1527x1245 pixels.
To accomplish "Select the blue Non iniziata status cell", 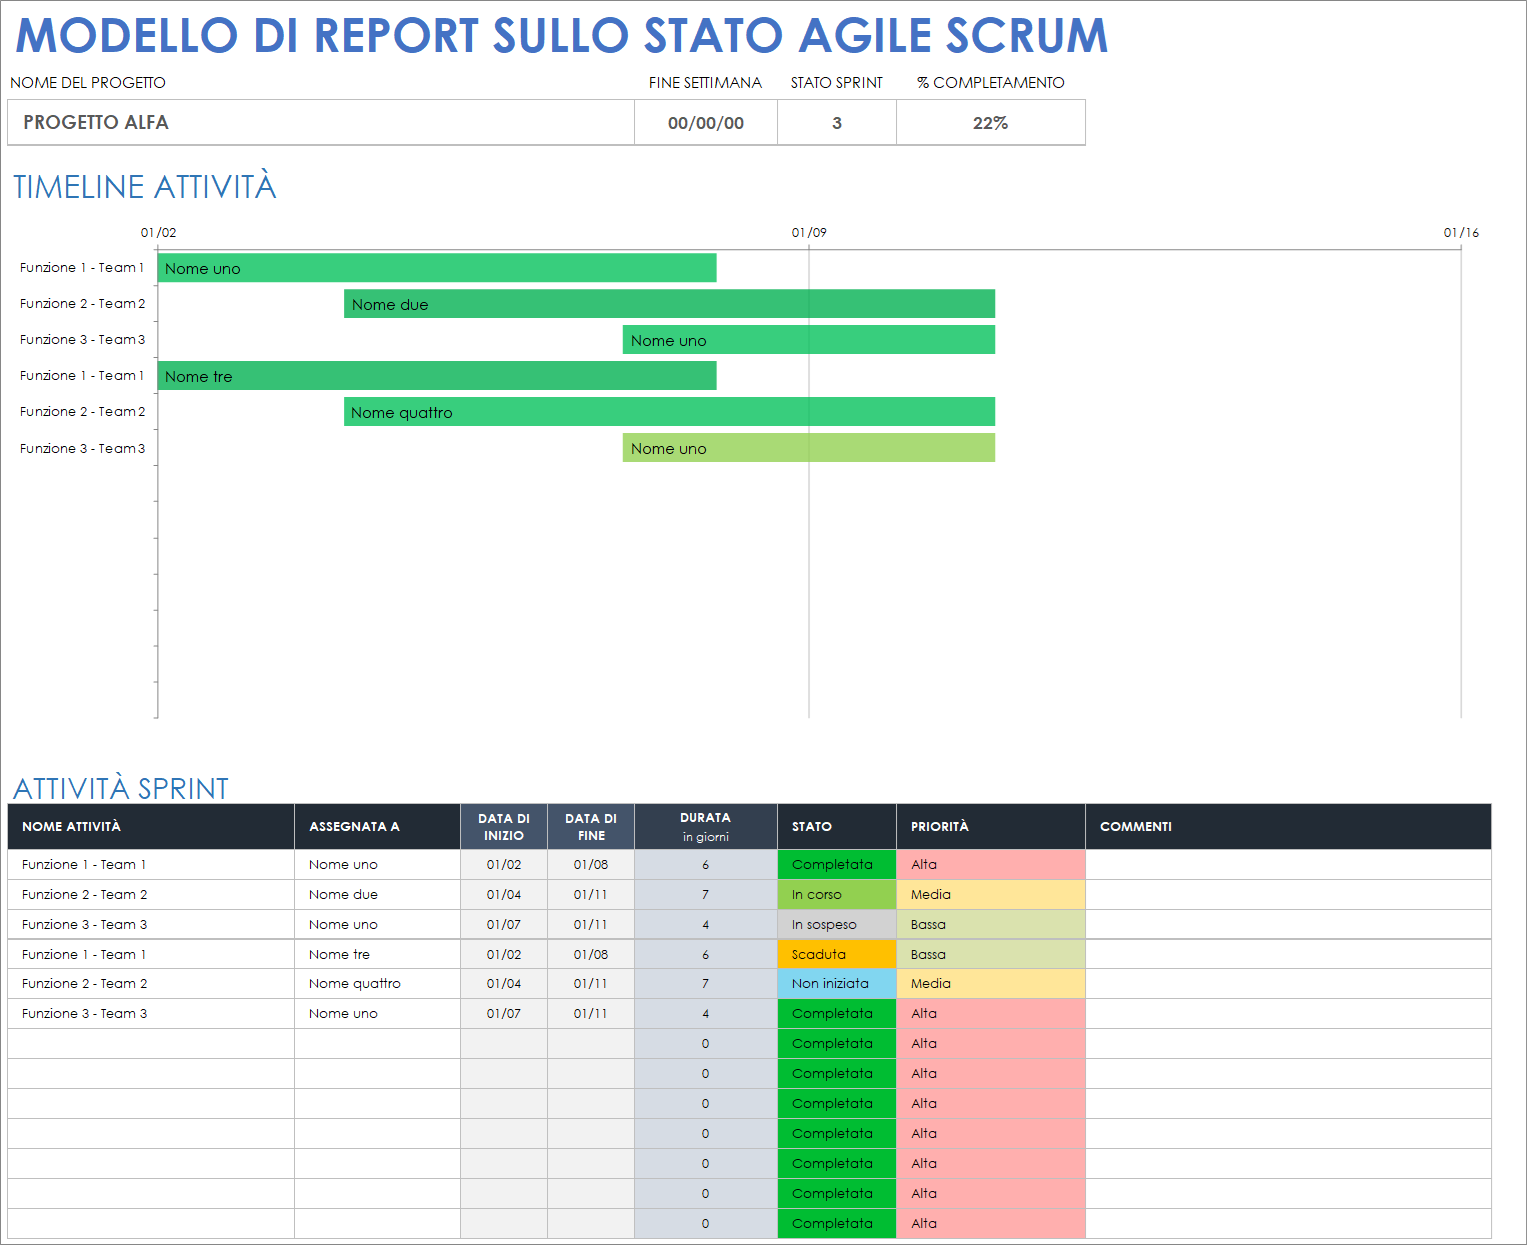I will point(837,983).
